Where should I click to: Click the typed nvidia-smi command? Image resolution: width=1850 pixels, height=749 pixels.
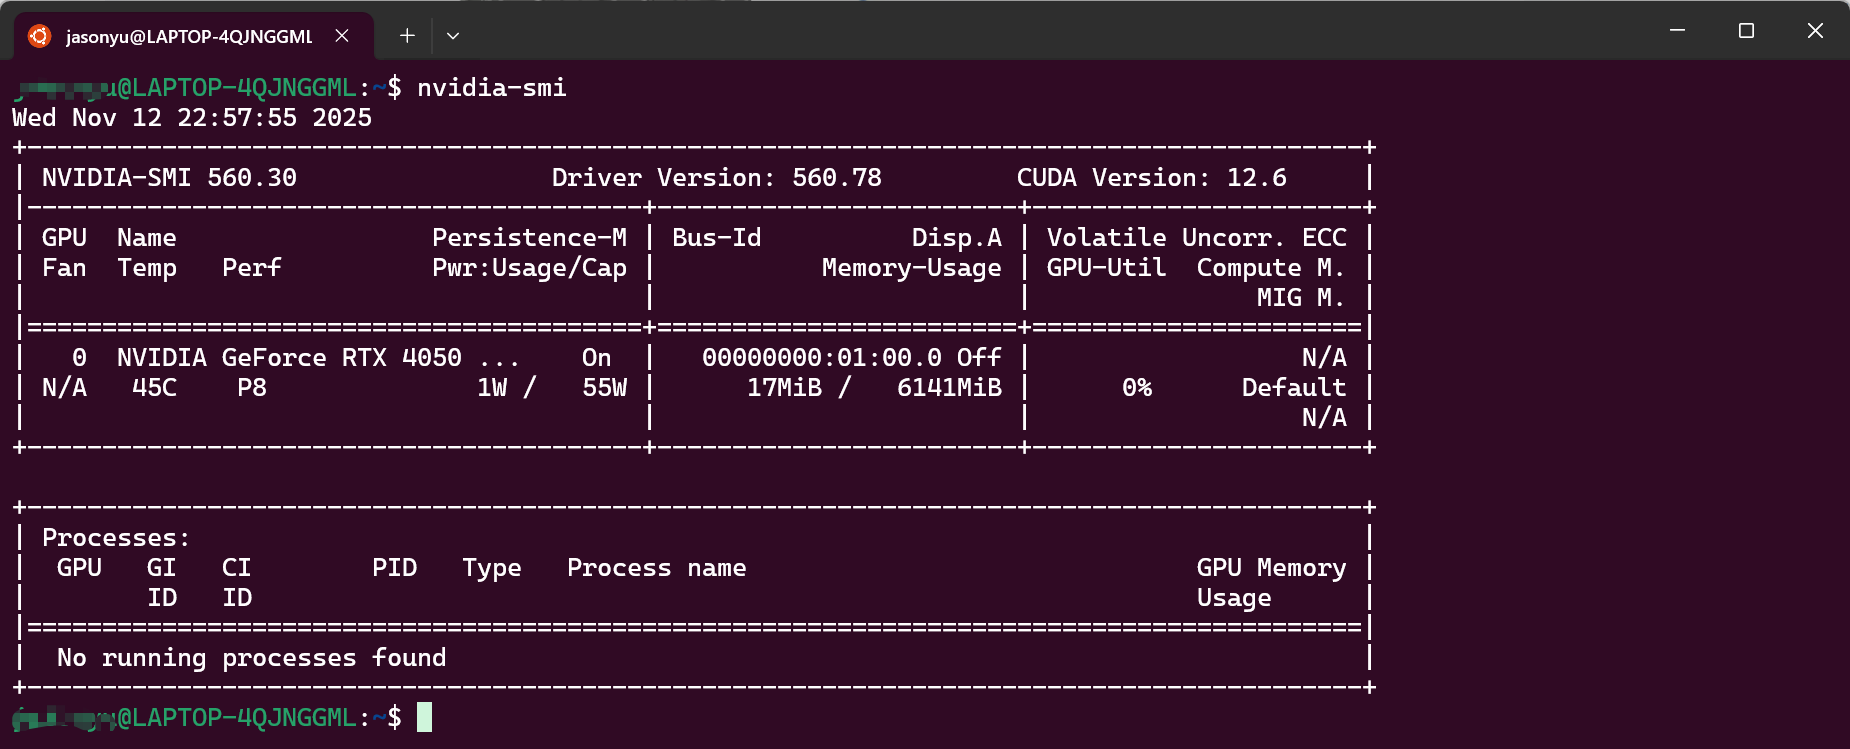(492, 88)
